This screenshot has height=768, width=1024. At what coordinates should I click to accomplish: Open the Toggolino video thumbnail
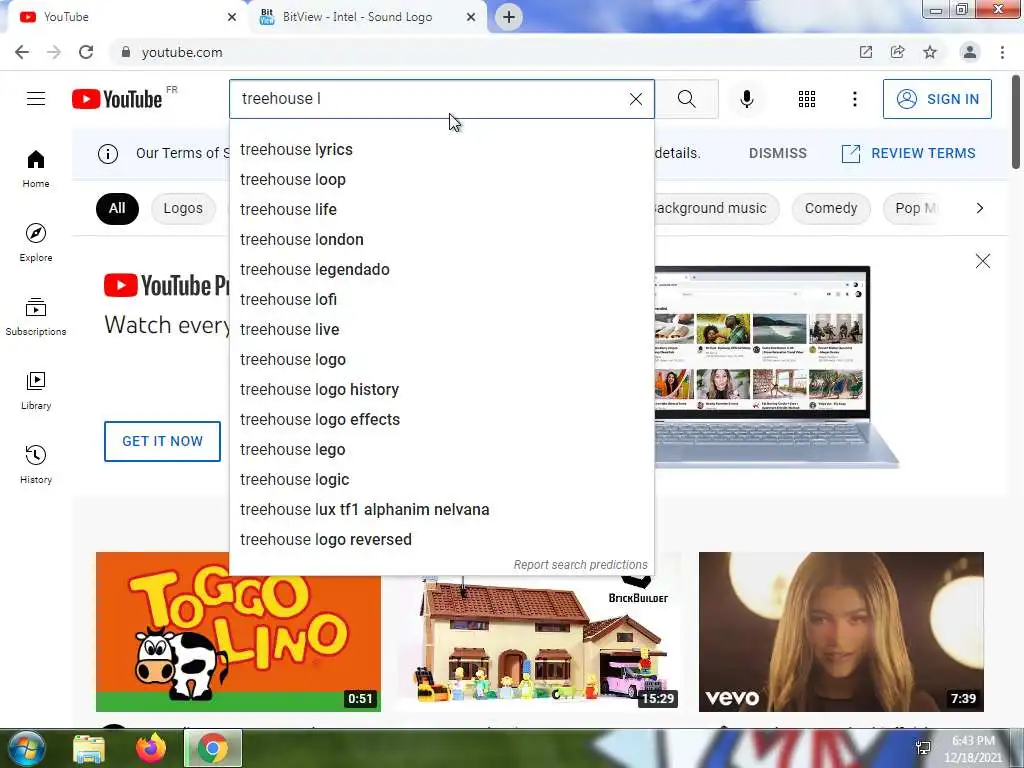[x=238, y=632]
